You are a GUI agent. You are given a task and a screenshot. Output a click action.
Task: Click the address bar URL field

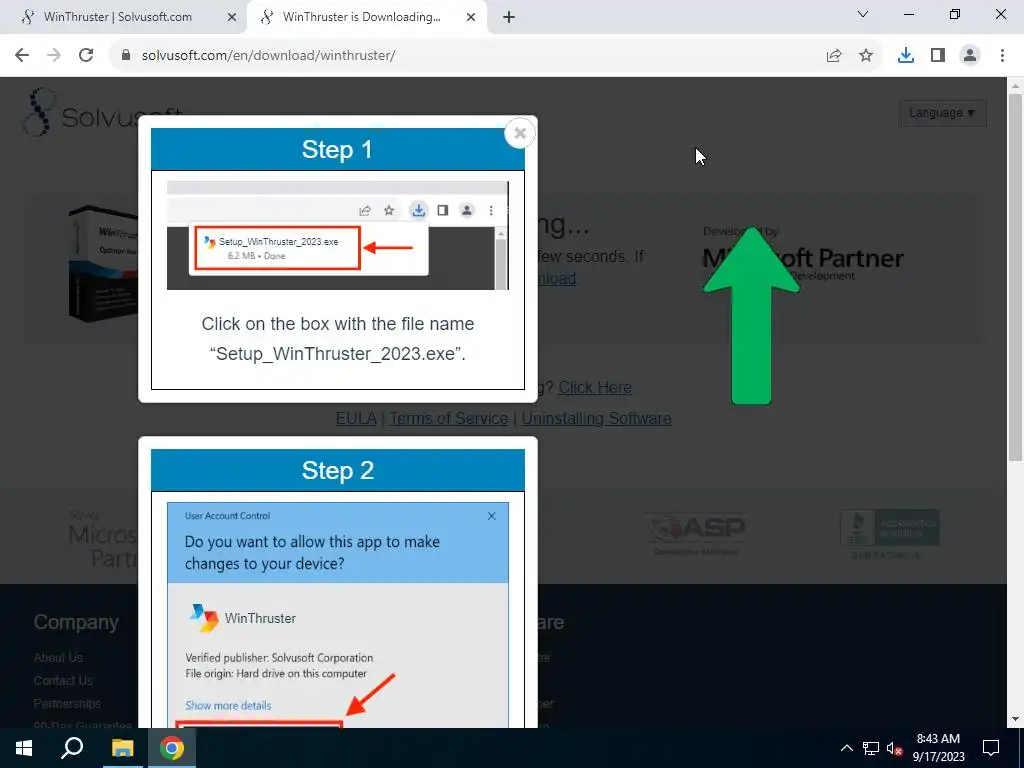click(268, 56)
